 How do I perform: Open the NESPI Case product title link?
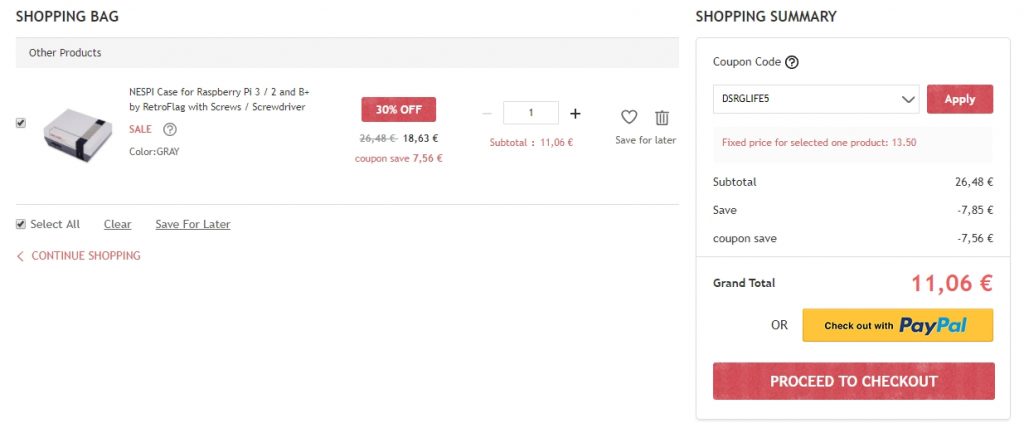[217, 98]
